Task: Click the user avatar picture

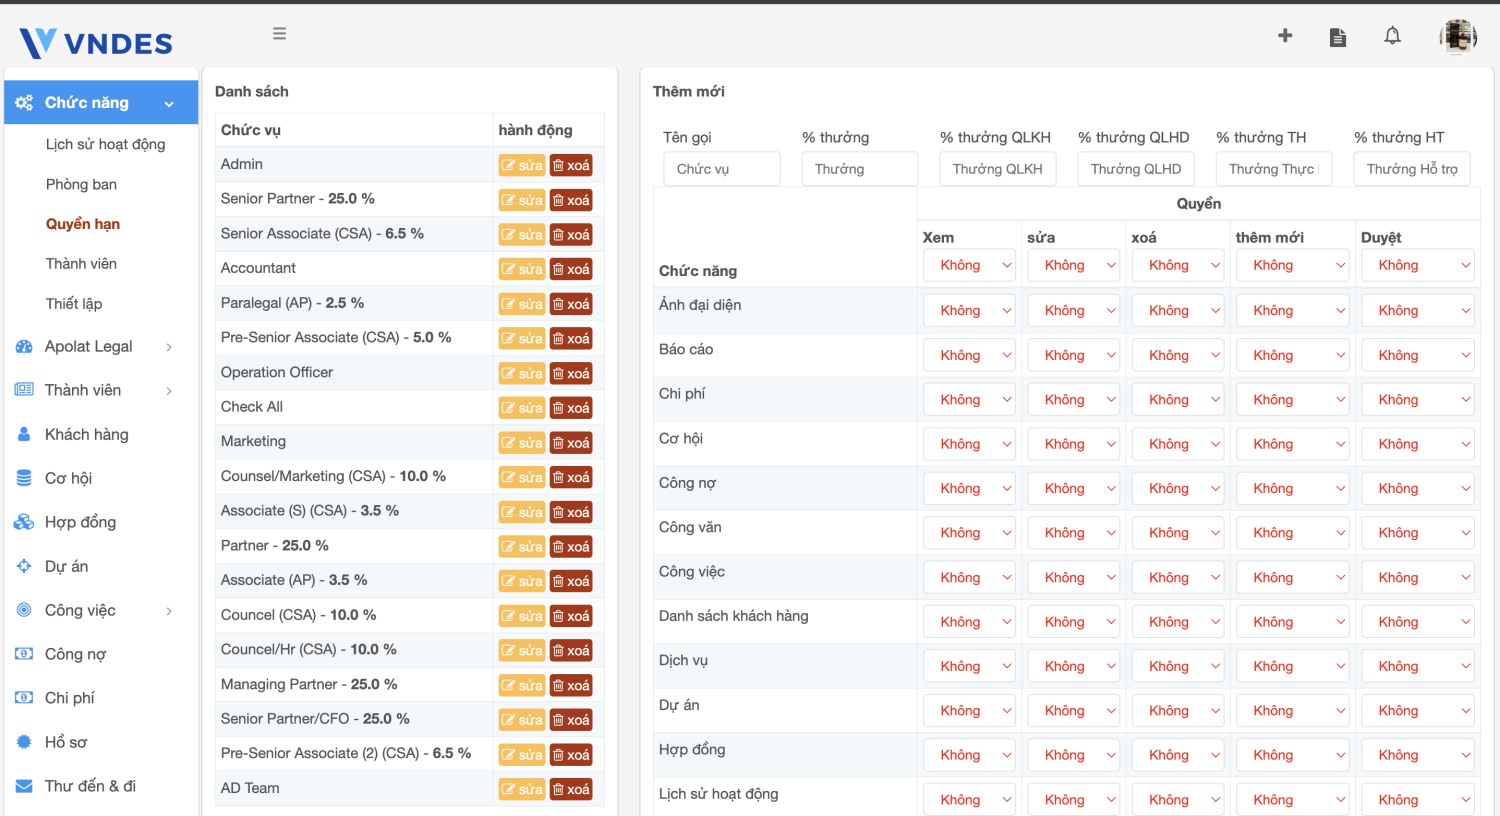Action: point(1457,37)
